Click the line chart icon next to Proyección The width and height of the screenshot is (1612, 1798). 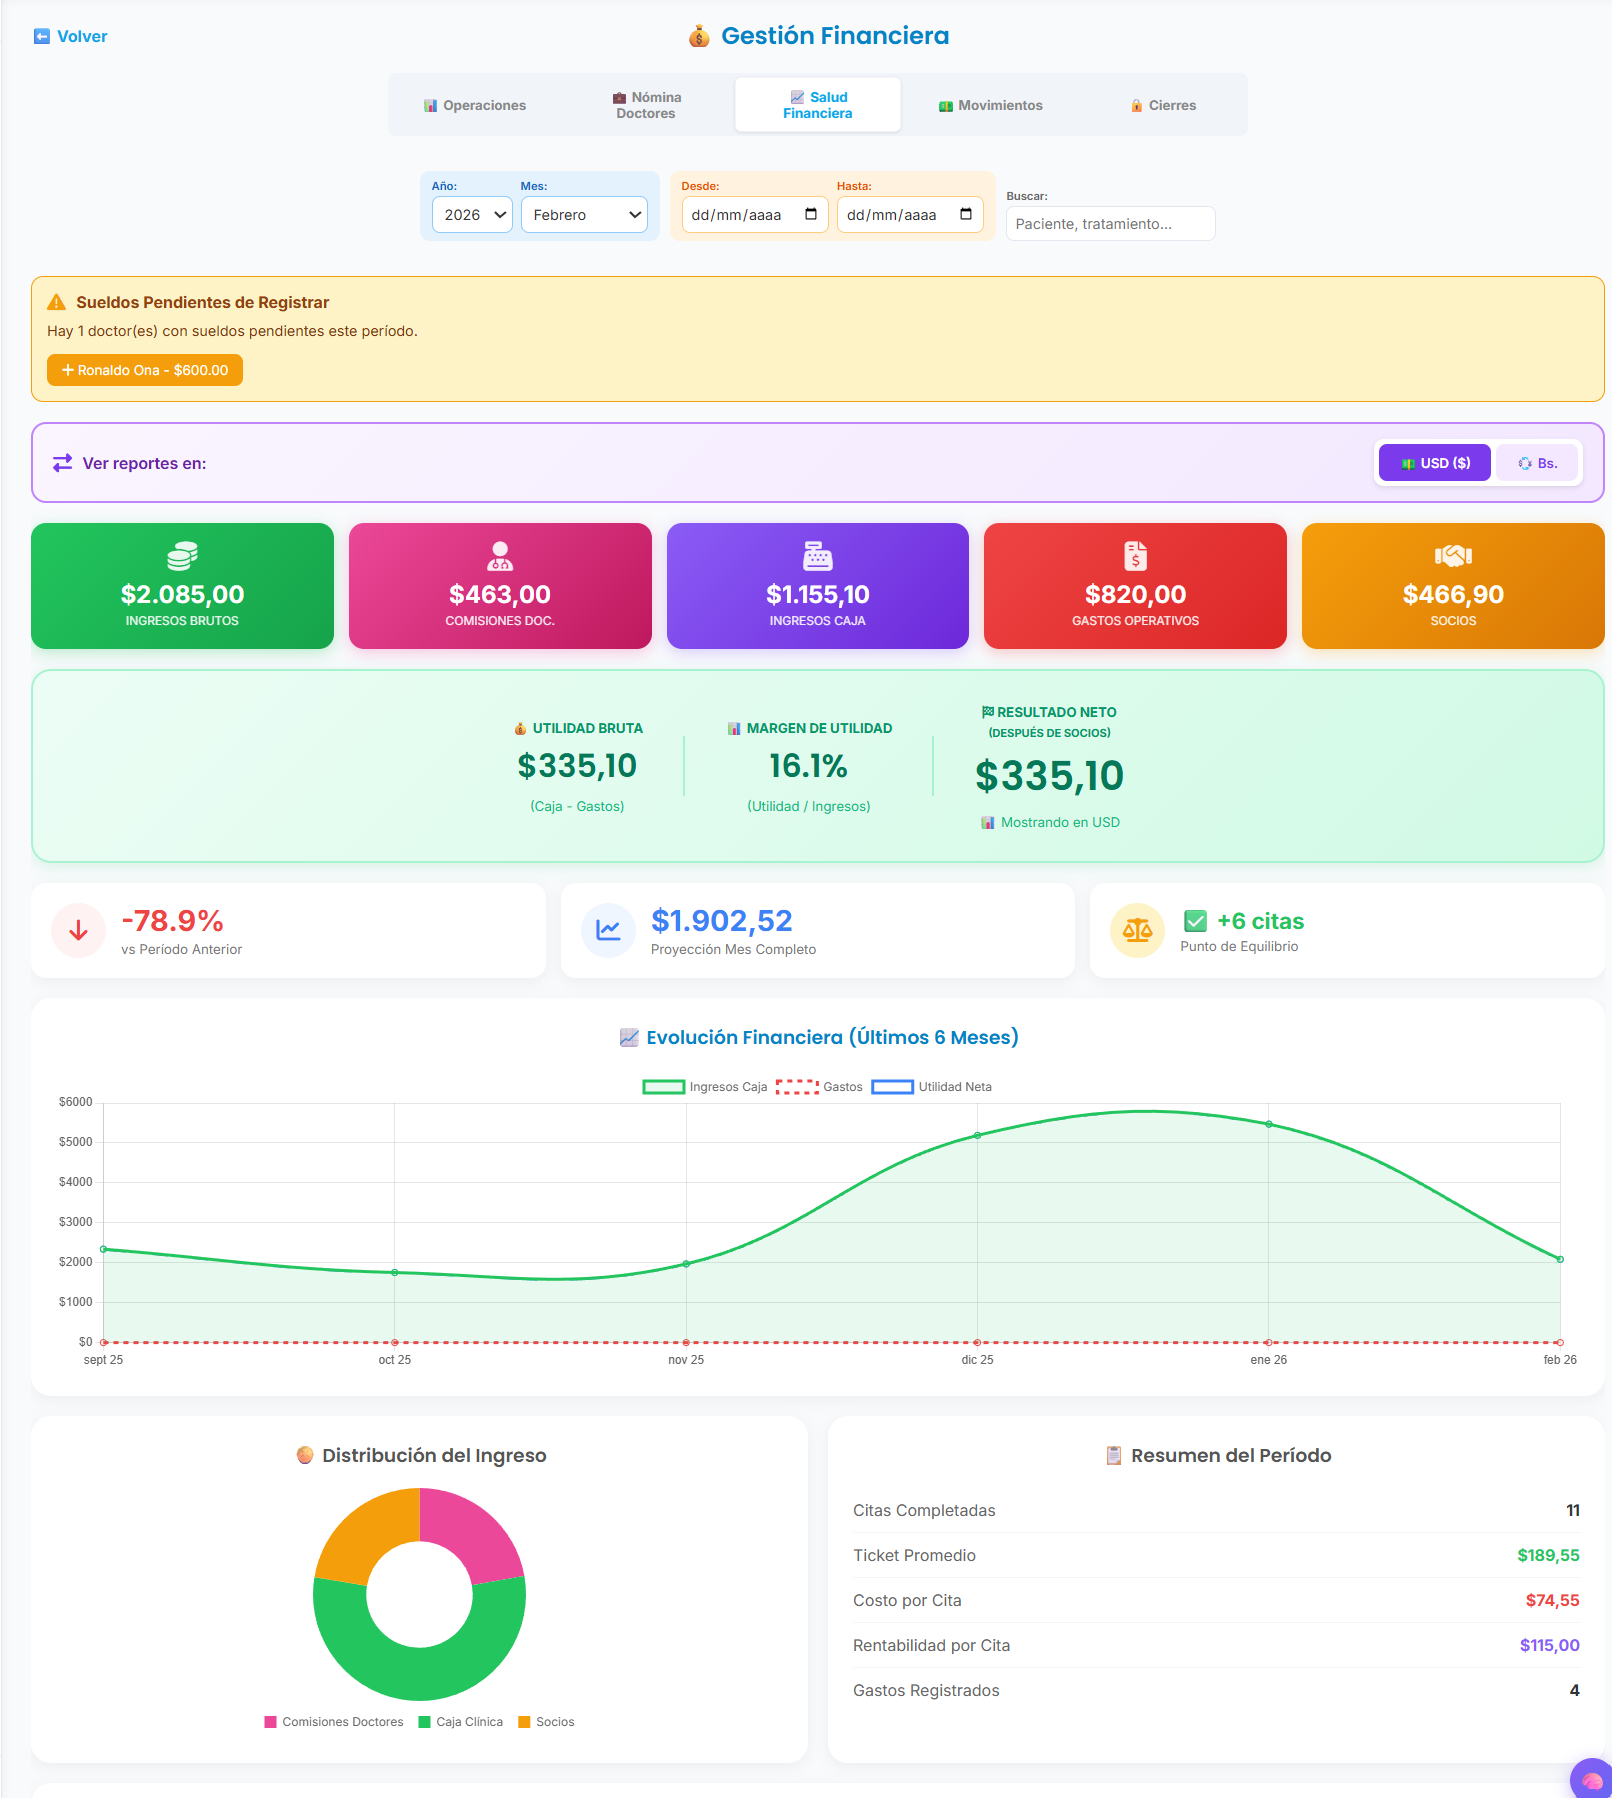tap(608, 930)
